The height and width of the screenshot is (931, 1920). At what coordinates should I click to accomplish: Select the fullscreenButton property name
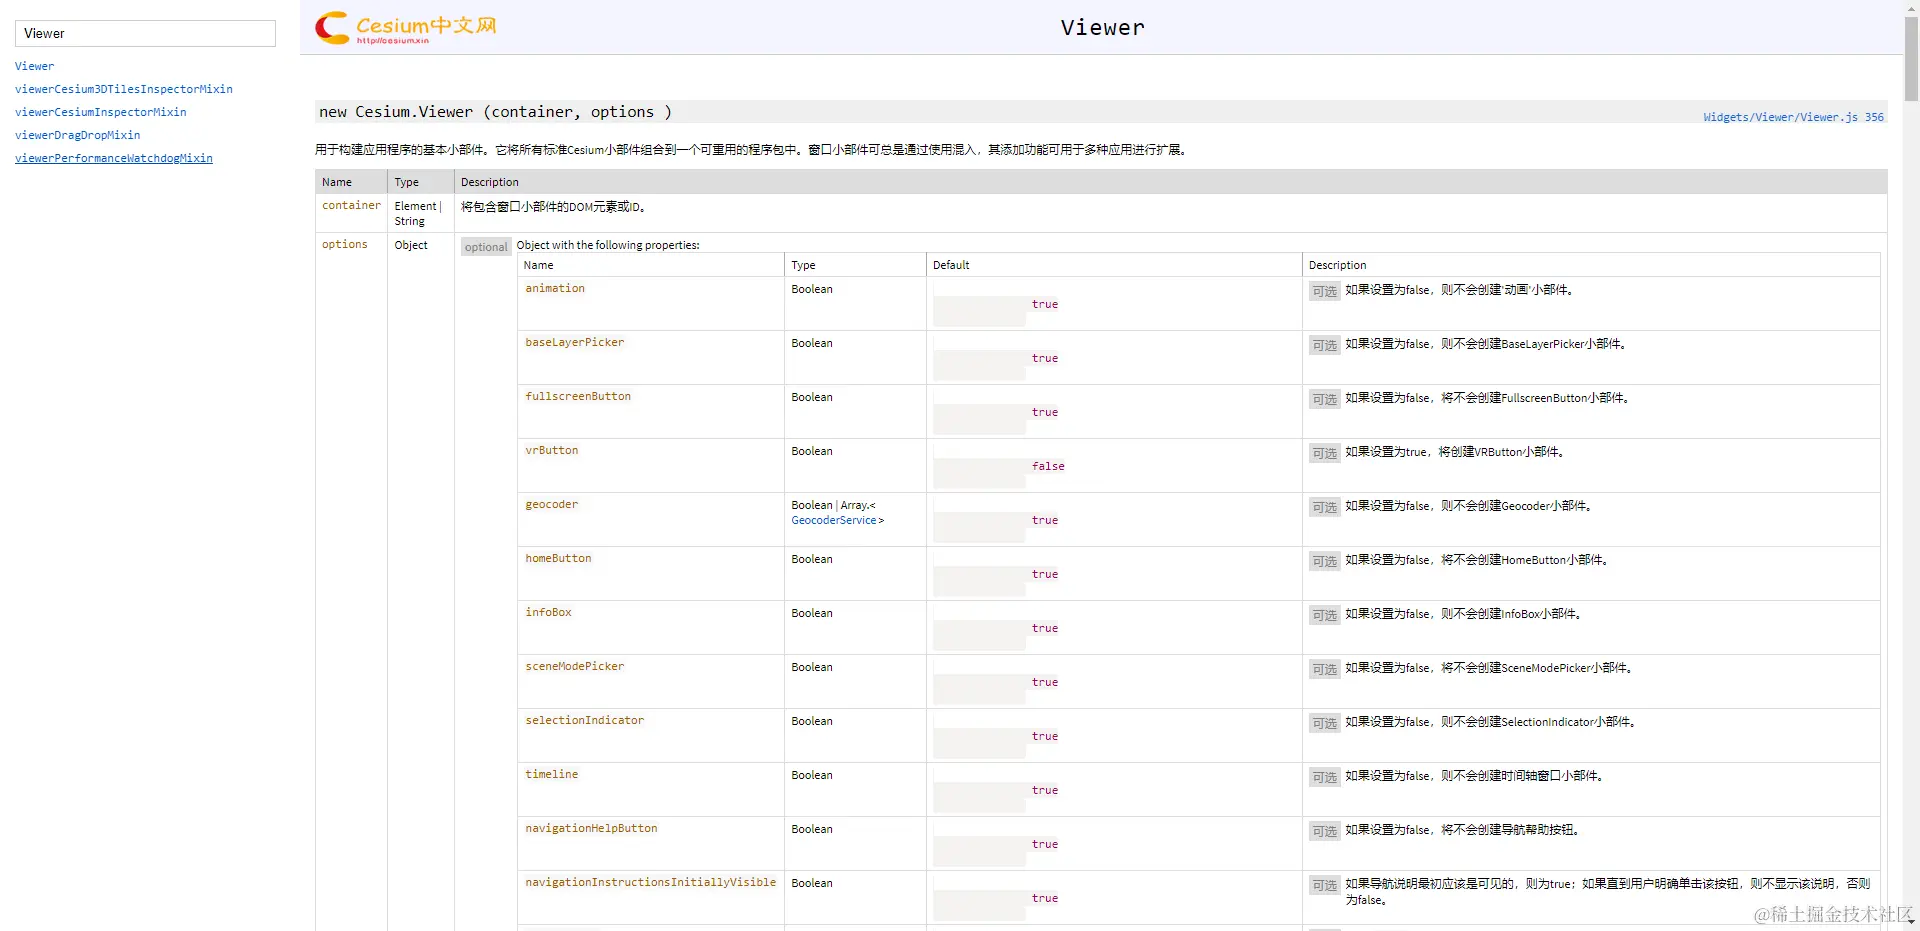[x=578, y=396]
